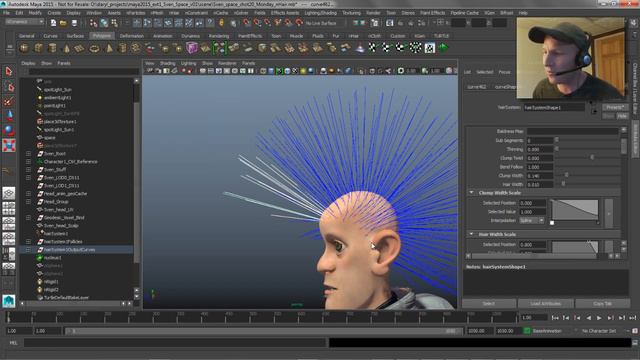
Task: Choose the single perspective pane layout icon
Action: point(9,193)
